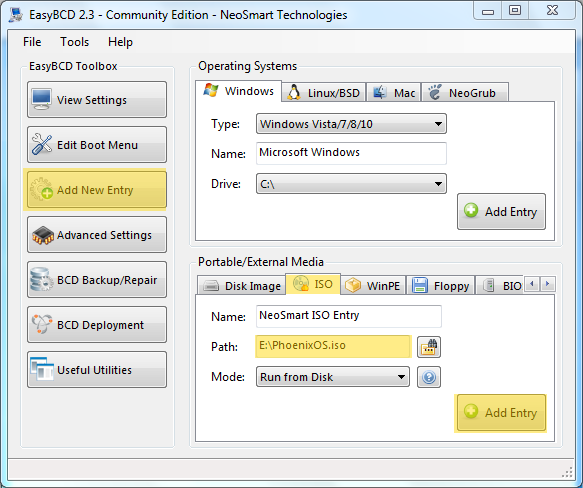Image resolution: width=583 pixels, height=488 pixels.
Task: Expand the Windows Type dropdown
Action: 351,124
